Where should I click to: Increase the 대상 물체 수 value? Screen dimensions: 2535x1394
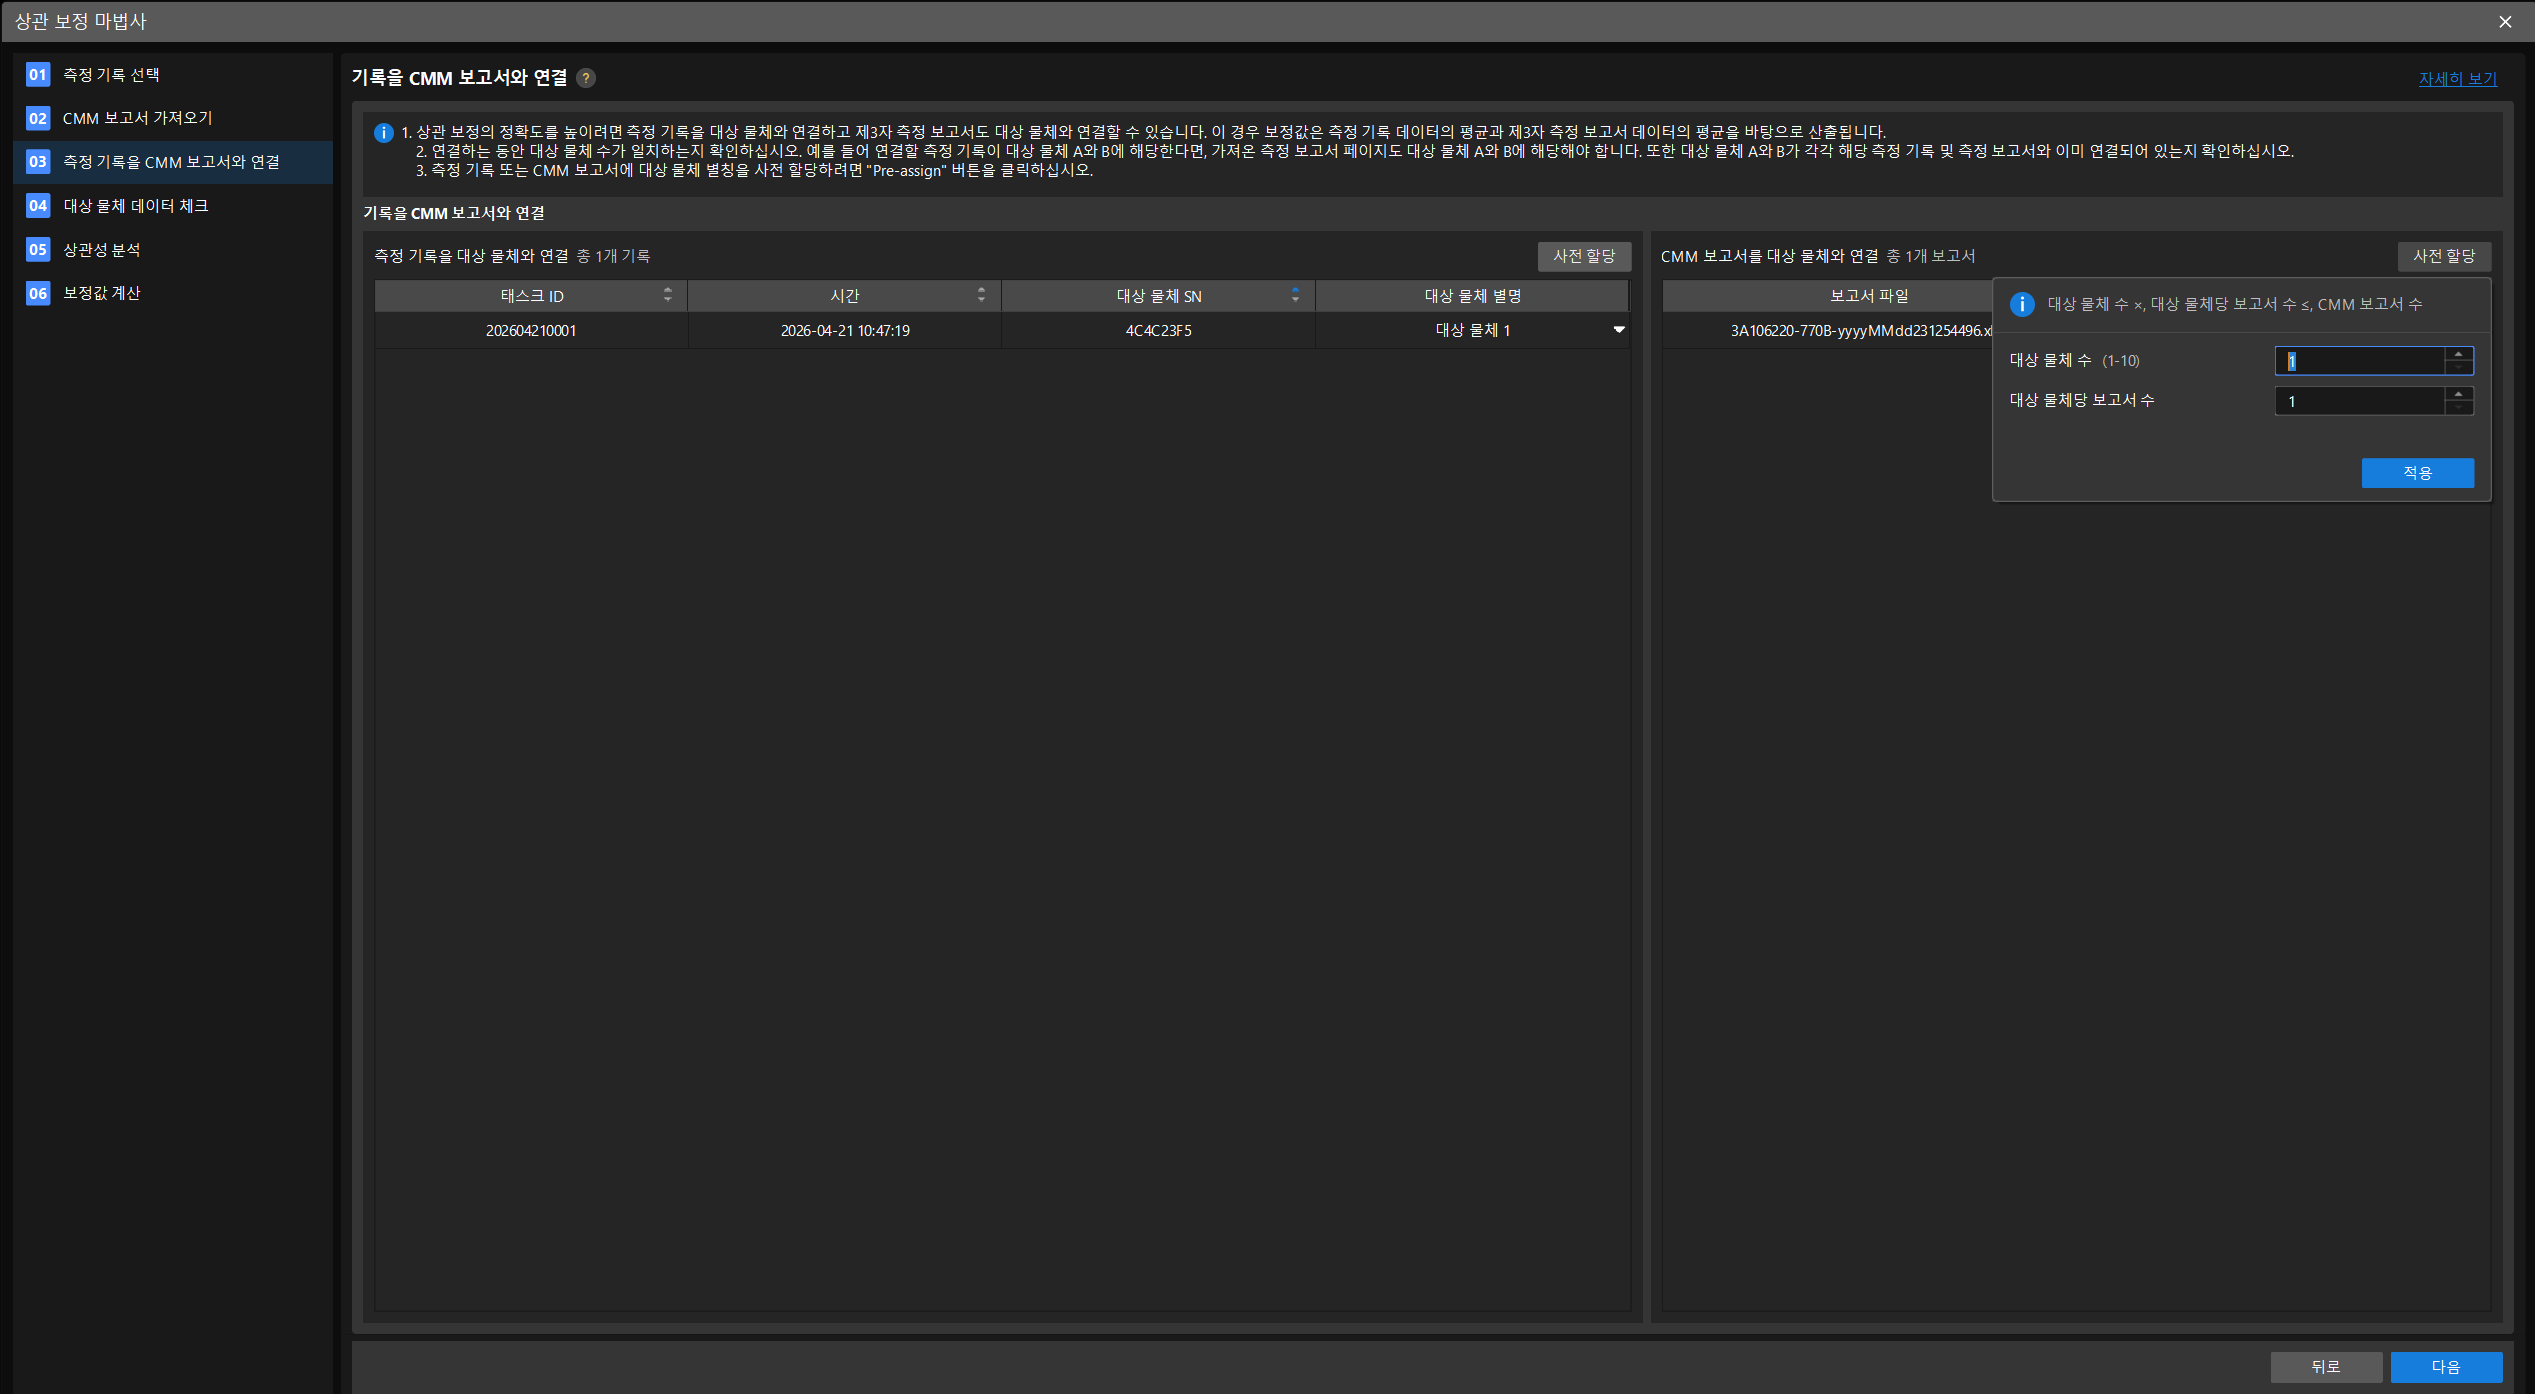point(2459,354)
